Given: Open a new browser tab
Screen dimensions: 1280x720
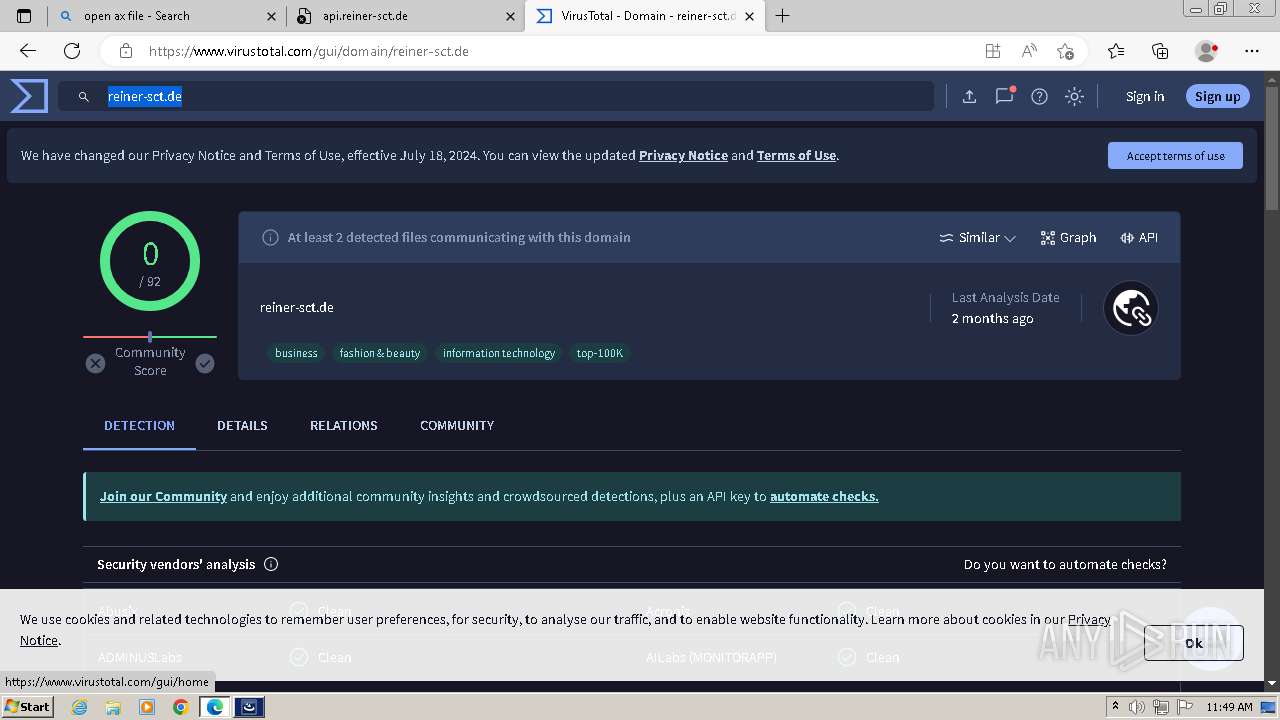Looking at the screenshot, I should (782, 16).
